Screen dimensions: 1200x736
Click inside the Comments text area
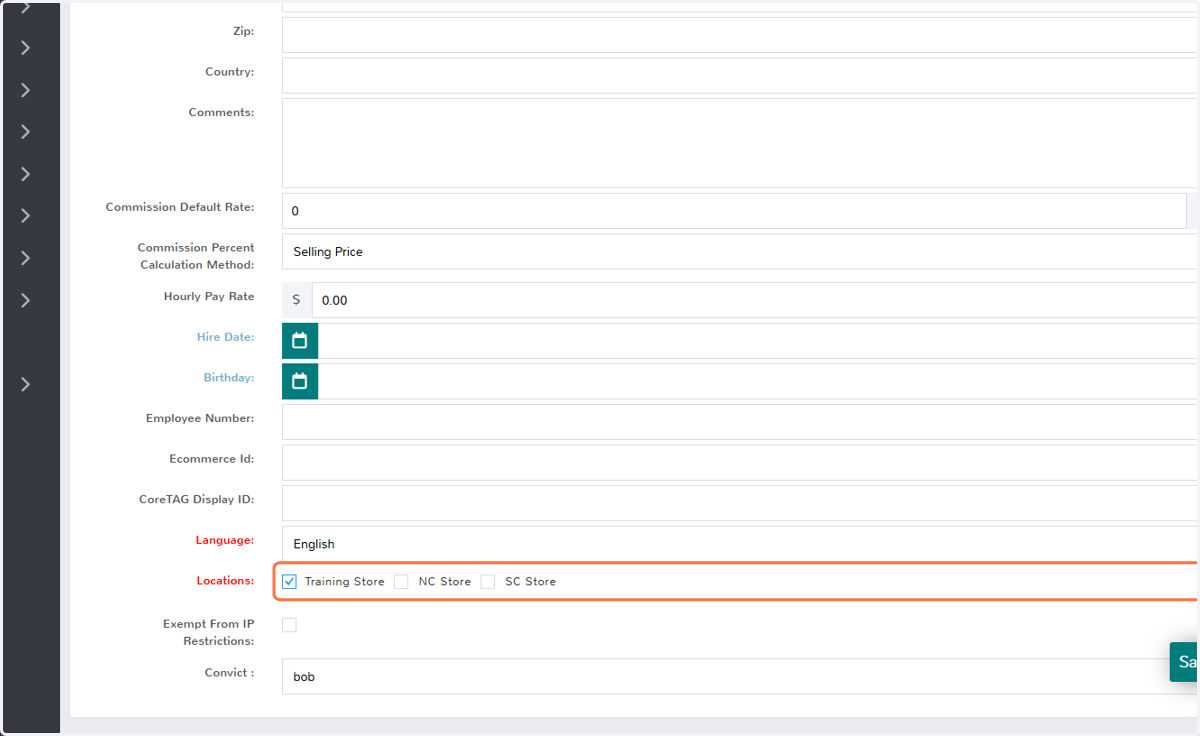[x=739, y=143]
